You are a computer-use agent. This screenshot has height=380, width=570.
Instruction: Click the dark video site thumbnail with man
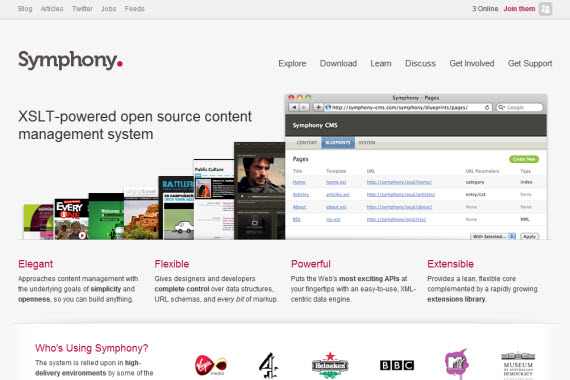(x=260, y=191)
